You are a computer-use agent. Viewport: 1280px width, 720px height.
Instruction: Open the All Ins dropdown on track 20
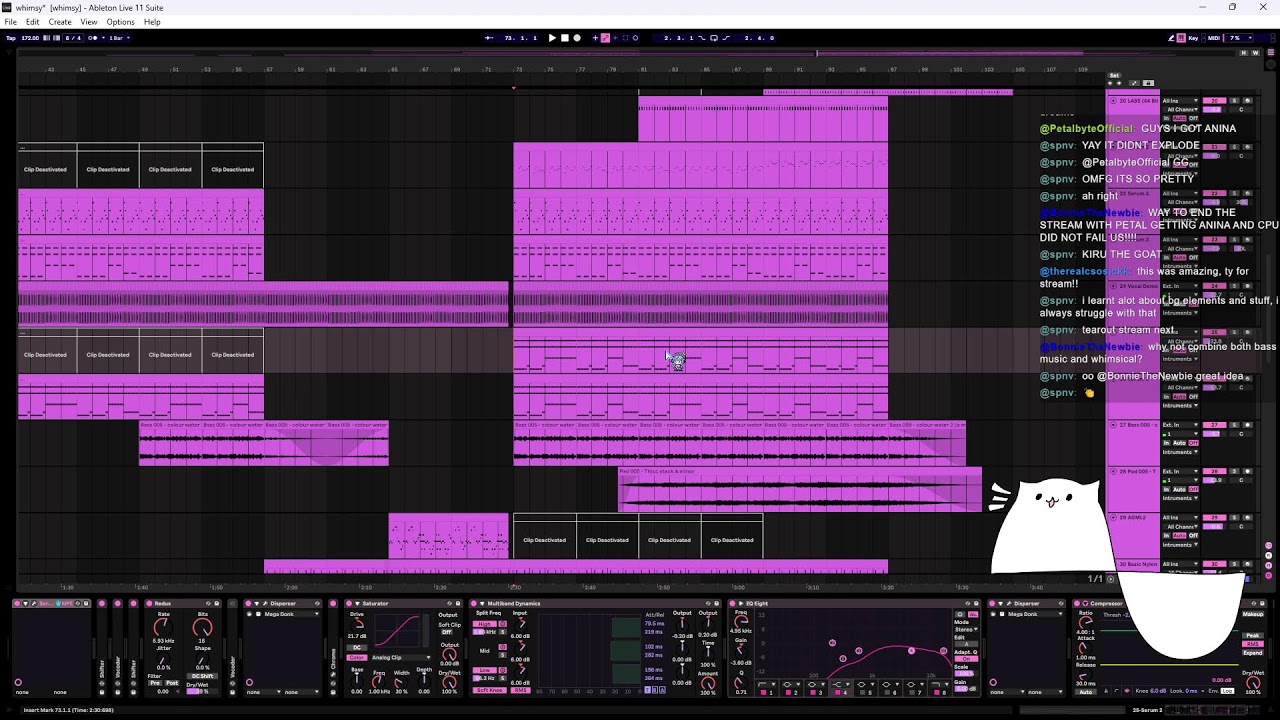1180,101
